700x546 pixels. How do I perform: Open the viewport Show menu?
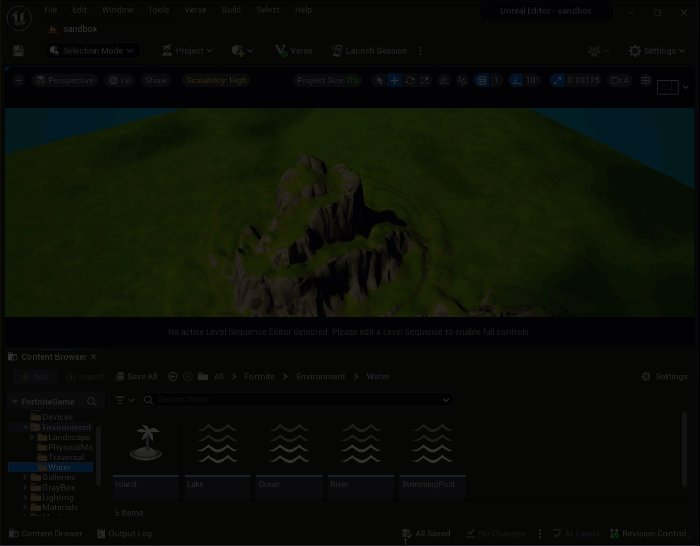(x=156, y=80)
